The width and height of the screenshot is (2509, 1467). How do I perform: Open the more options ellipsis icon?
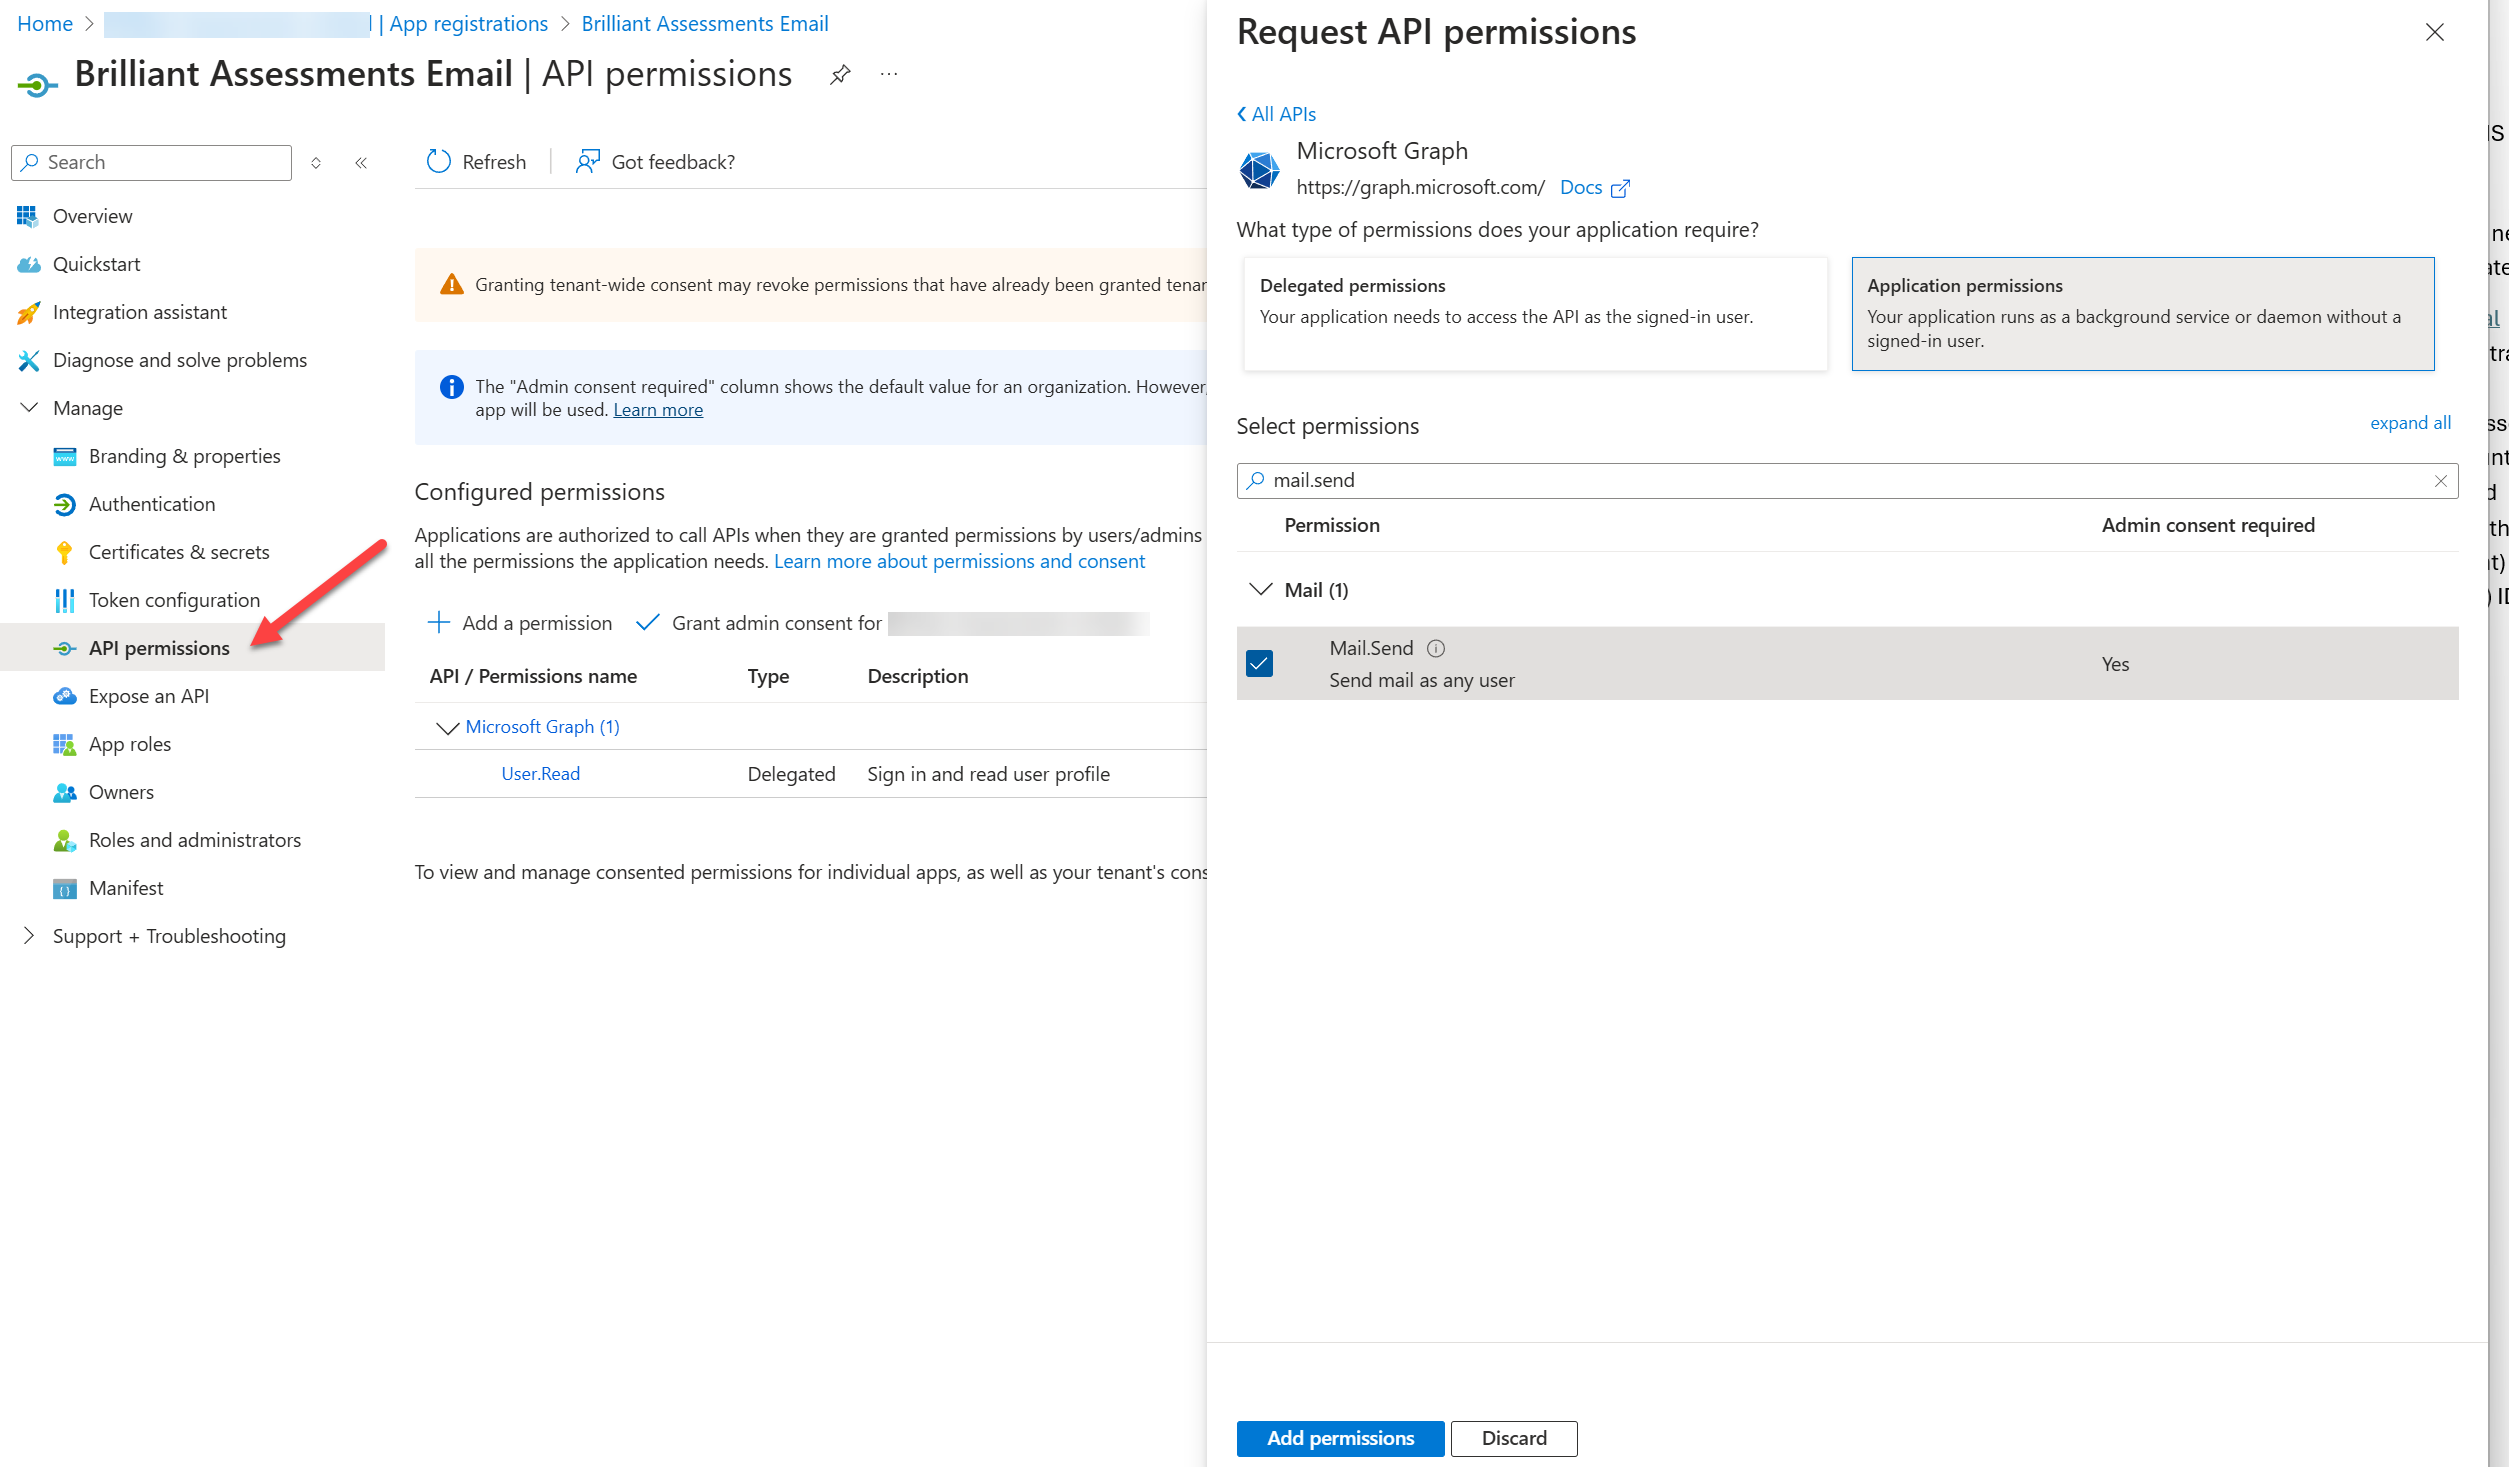[889, 75]
